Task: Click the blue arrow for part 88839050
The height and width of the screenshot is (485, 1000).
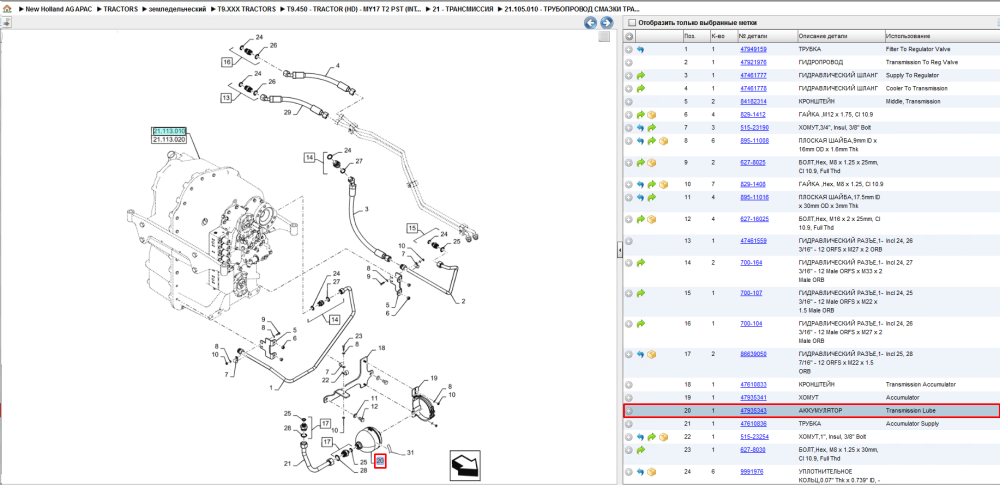Action: click(640, 354)
